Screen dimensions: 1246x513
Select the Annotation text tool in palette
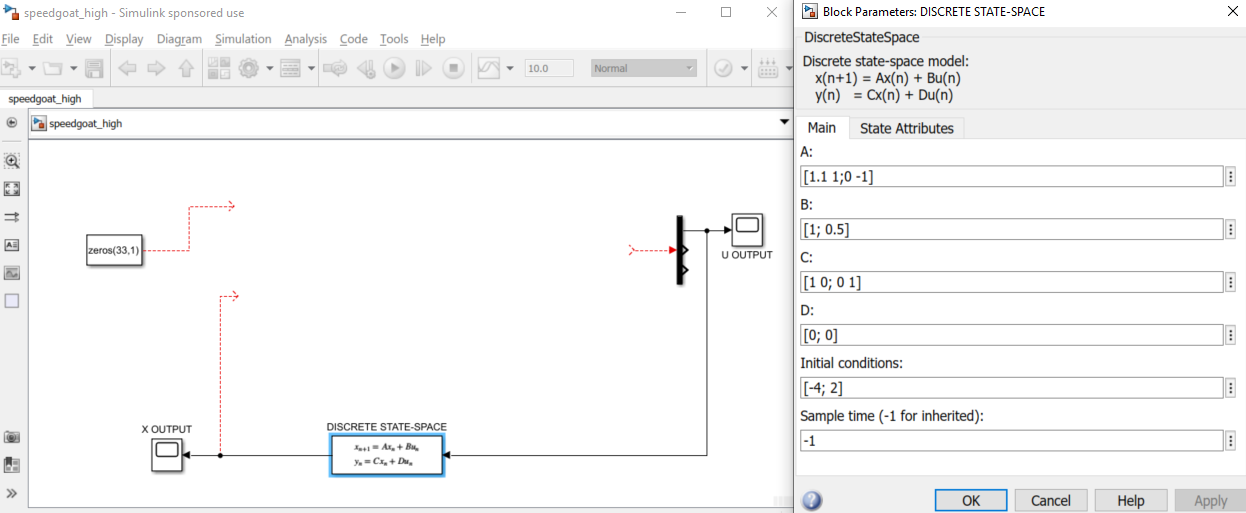click(12, 245)
